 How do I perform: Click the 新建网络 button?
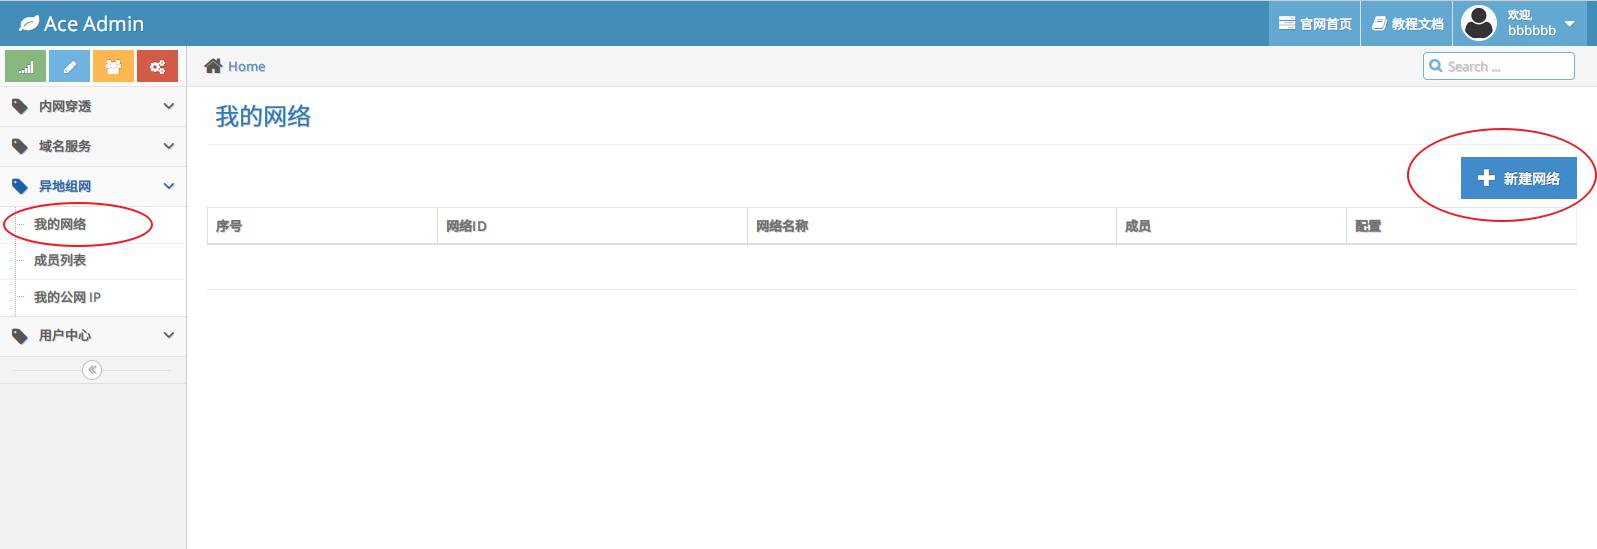[x=1518, y=178]
